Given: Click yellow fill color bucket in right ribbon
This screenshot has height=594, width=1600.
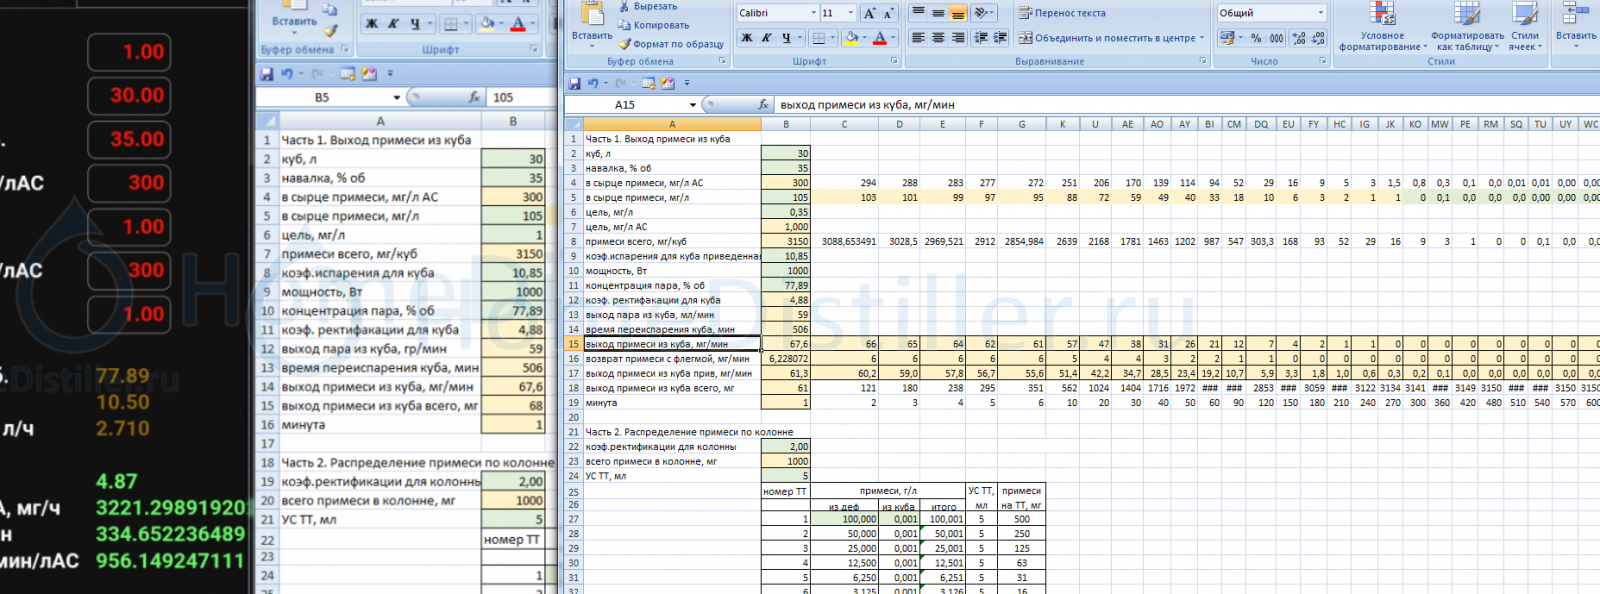Looking at the screenshot, I should (850, 38).
